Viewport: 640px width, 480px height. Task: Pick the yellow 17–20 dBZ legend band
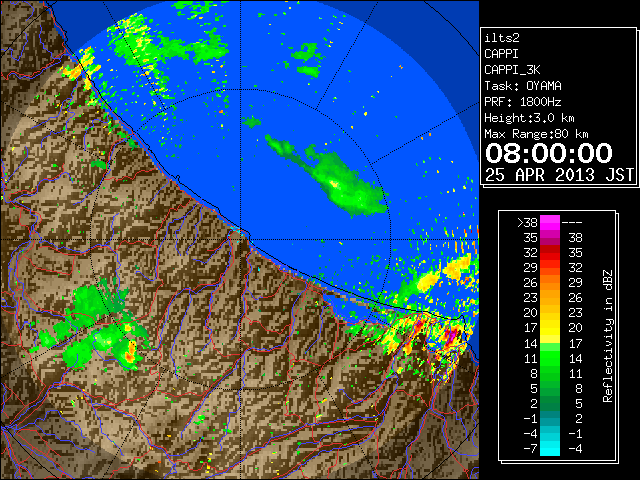pyautogui.click(x=550, y=328)
